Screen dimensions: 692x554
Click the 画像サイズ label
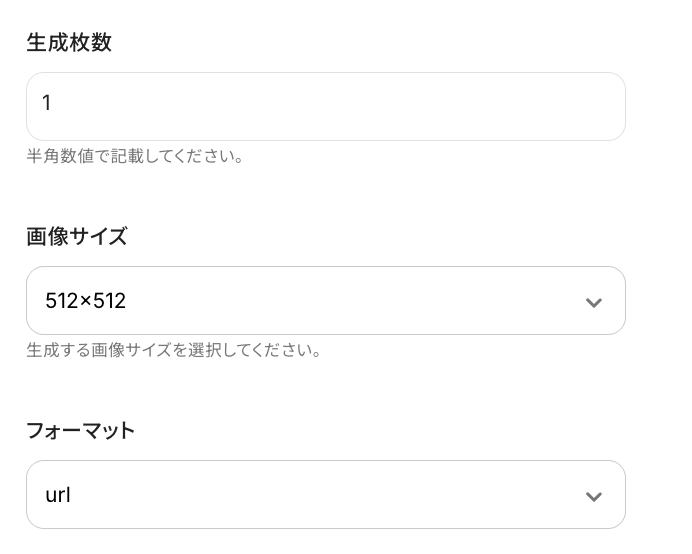click(x=77, y=237)
